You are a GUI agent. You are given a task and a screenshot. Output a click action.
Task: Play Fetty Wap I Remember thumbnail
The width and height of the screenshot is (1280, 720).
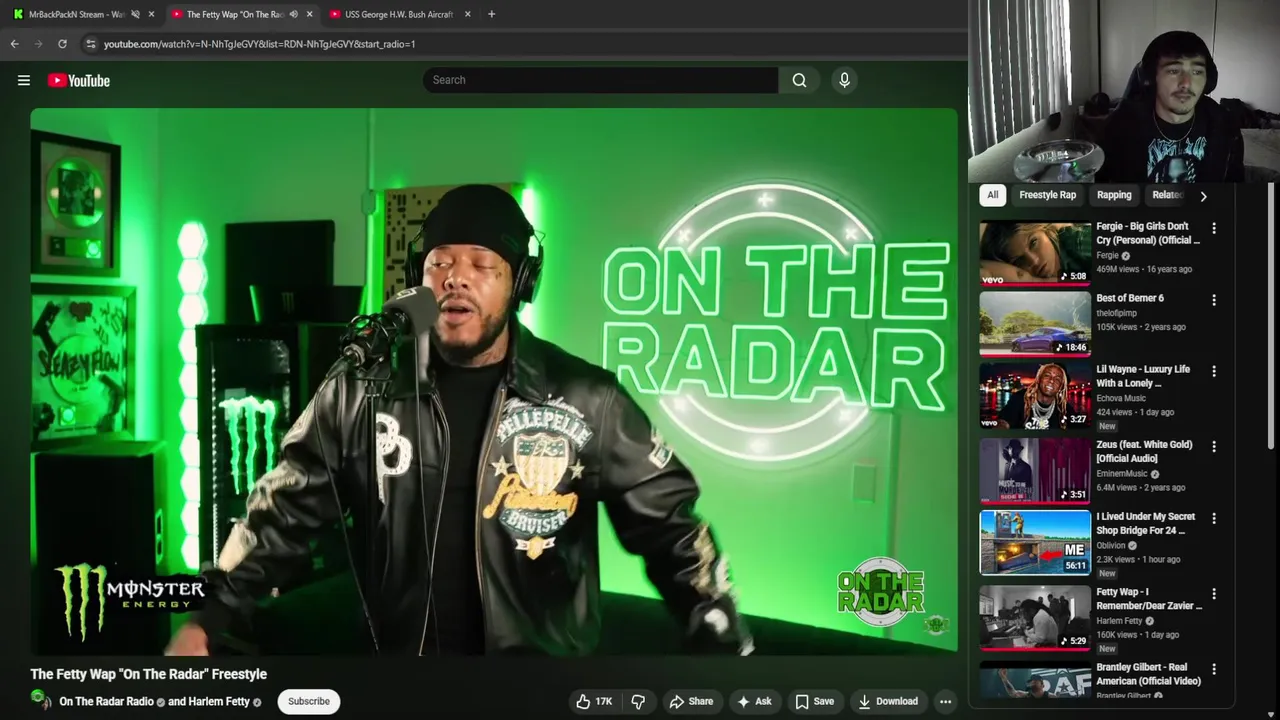(1035, 618)
